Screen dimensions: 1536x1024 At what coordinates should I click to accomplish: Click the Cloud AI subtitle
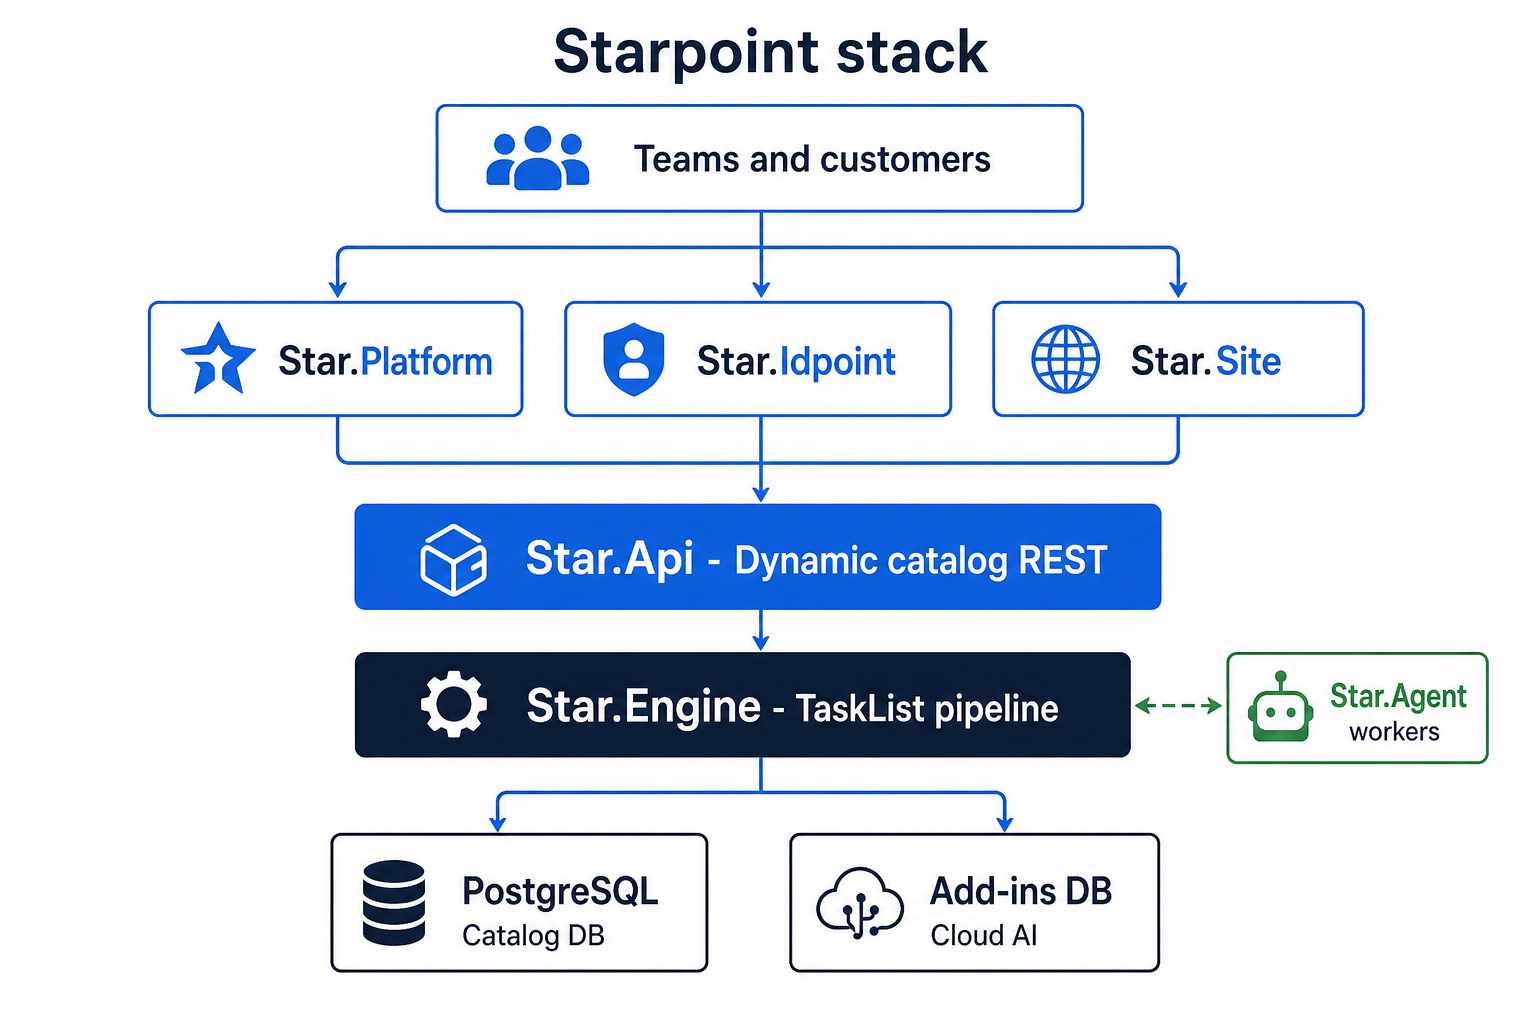[984, 936]
